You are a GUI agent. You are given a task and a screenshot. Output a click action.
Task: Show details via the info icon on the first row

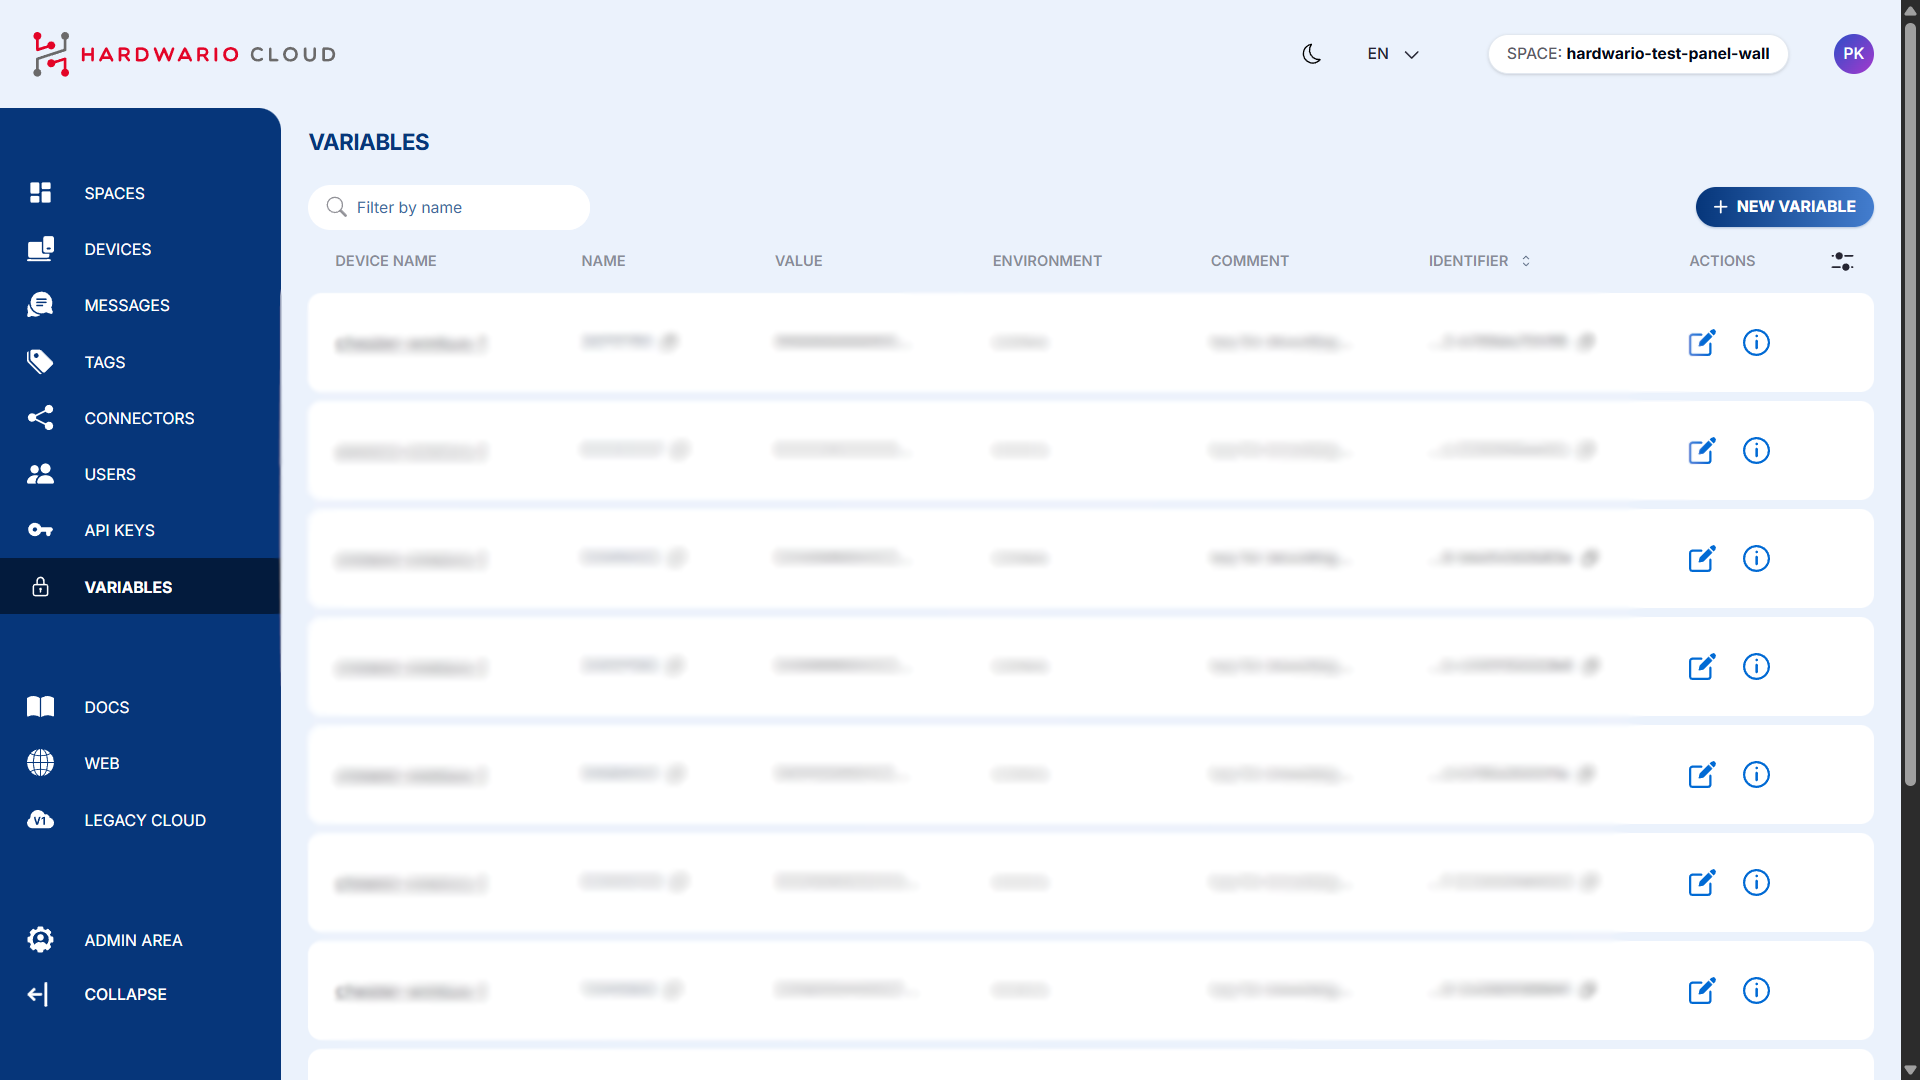click(x=1757, y=342)
